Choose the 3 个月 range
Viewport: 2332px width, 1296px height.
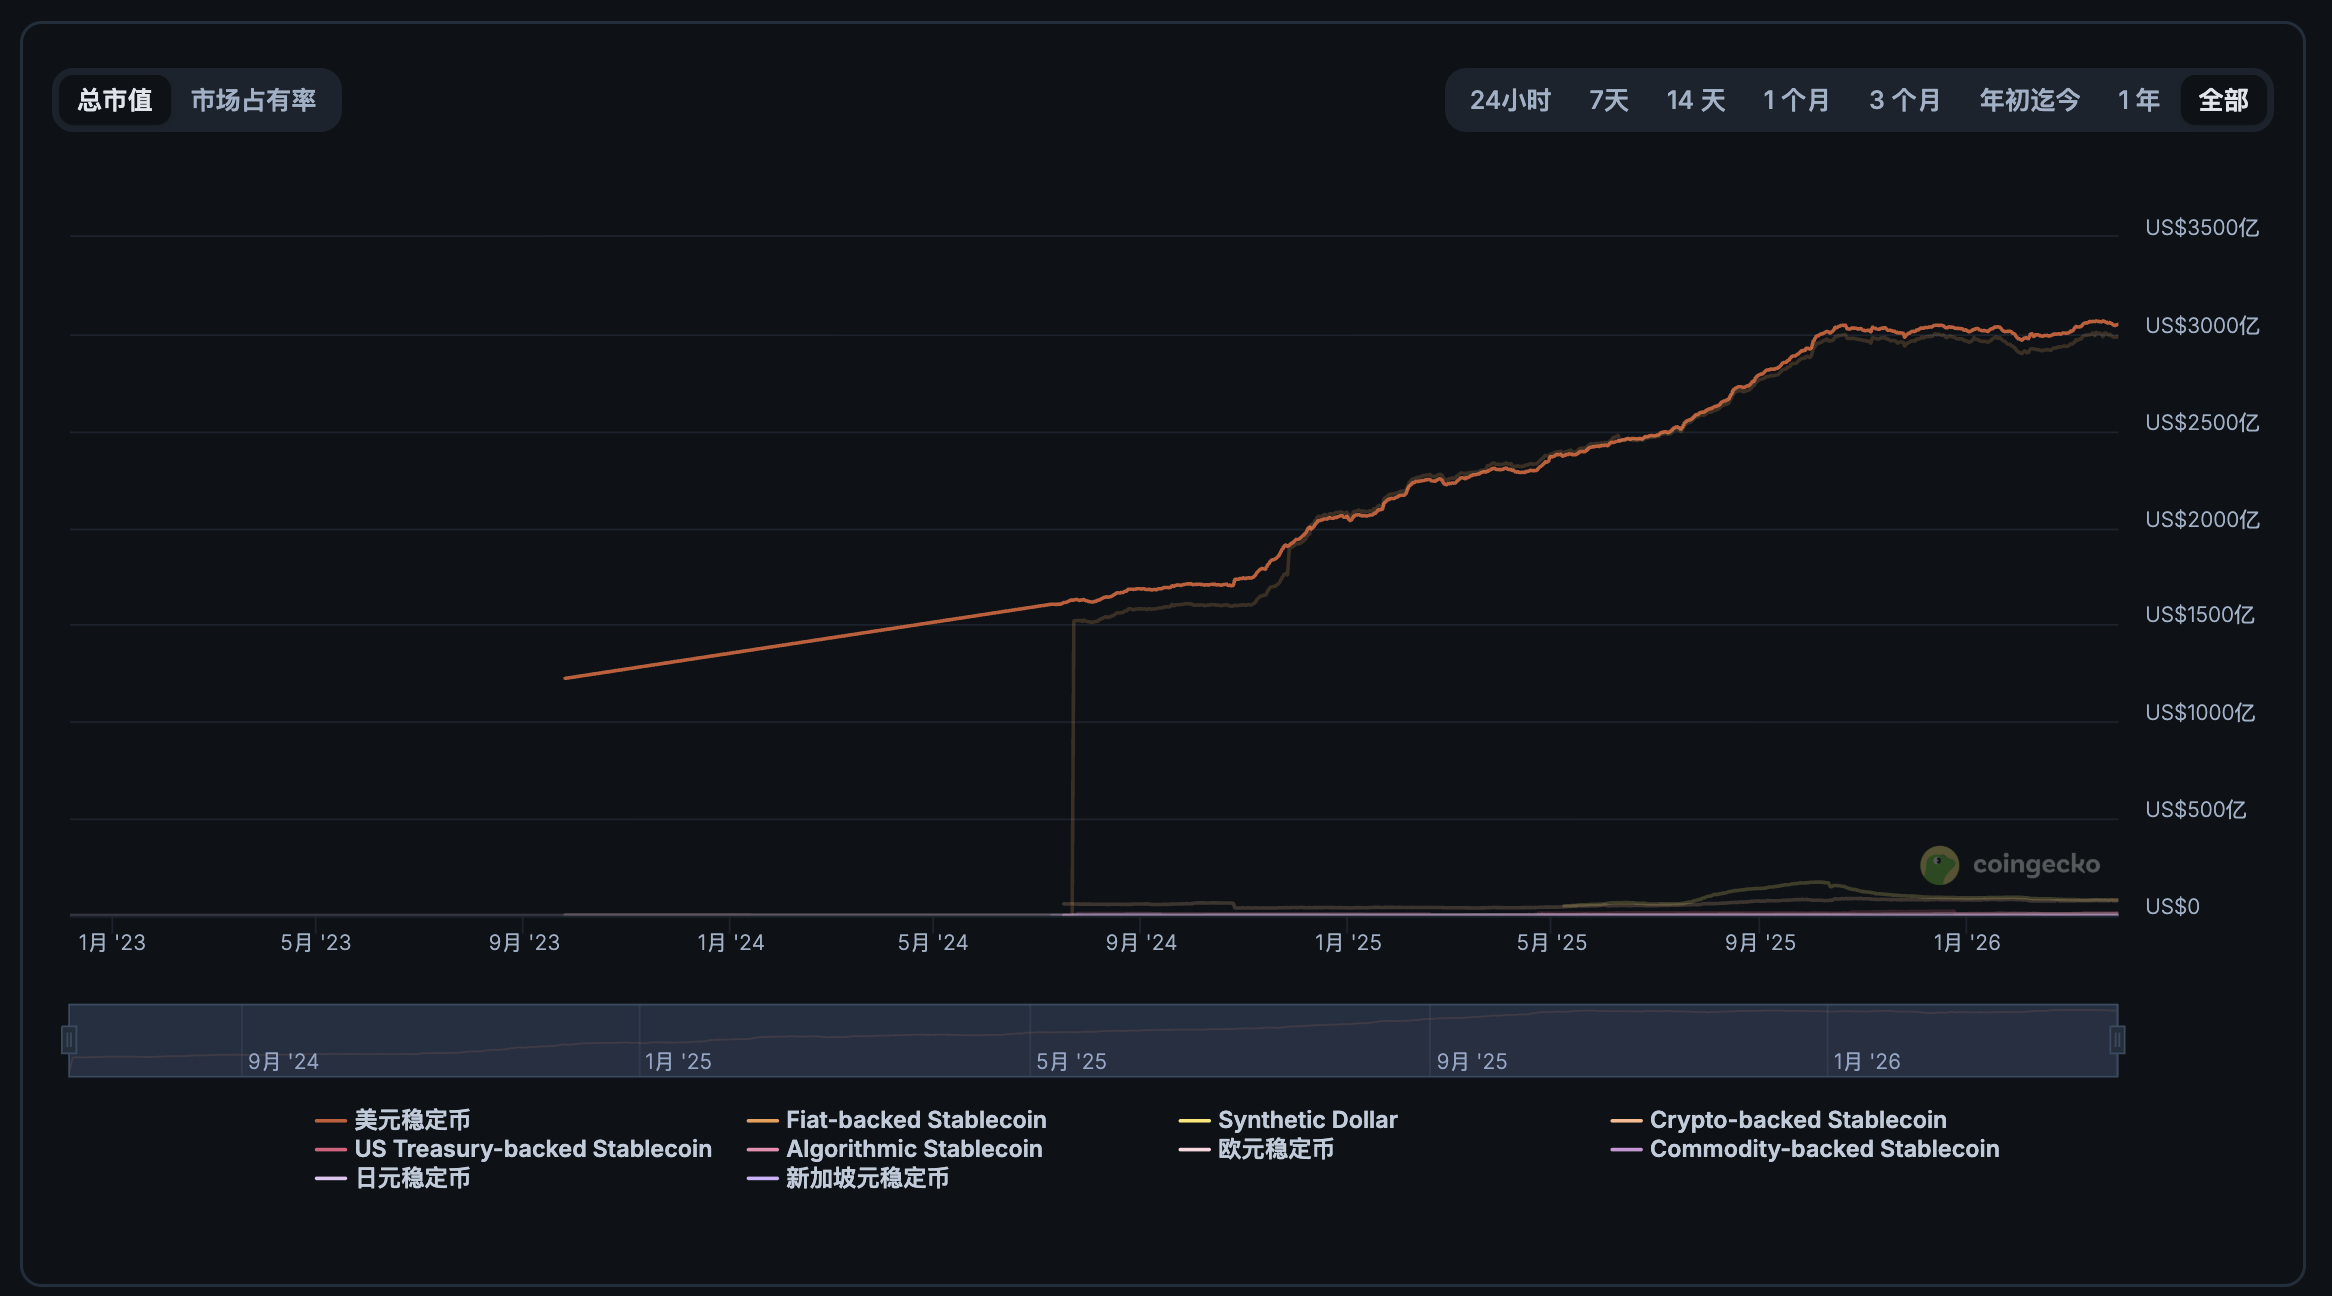pyautogui.click(x=1904, y=100)
